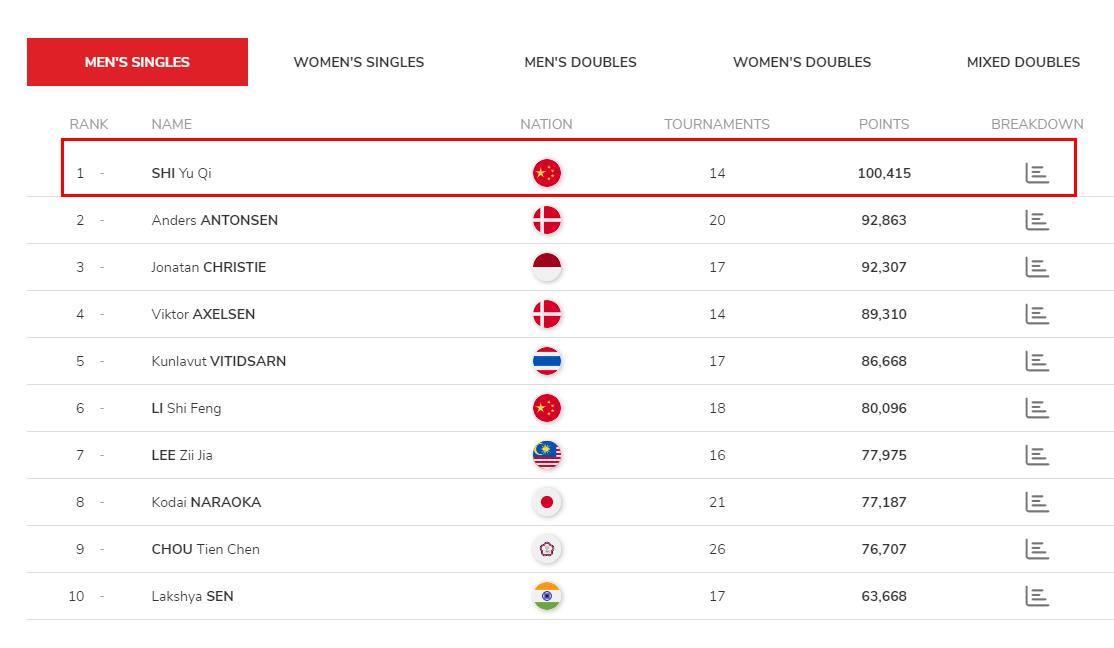The height and width of the screenshot is (648, 1114).
Task: Select the active Men's Singles tab
Action: [137, 62]
